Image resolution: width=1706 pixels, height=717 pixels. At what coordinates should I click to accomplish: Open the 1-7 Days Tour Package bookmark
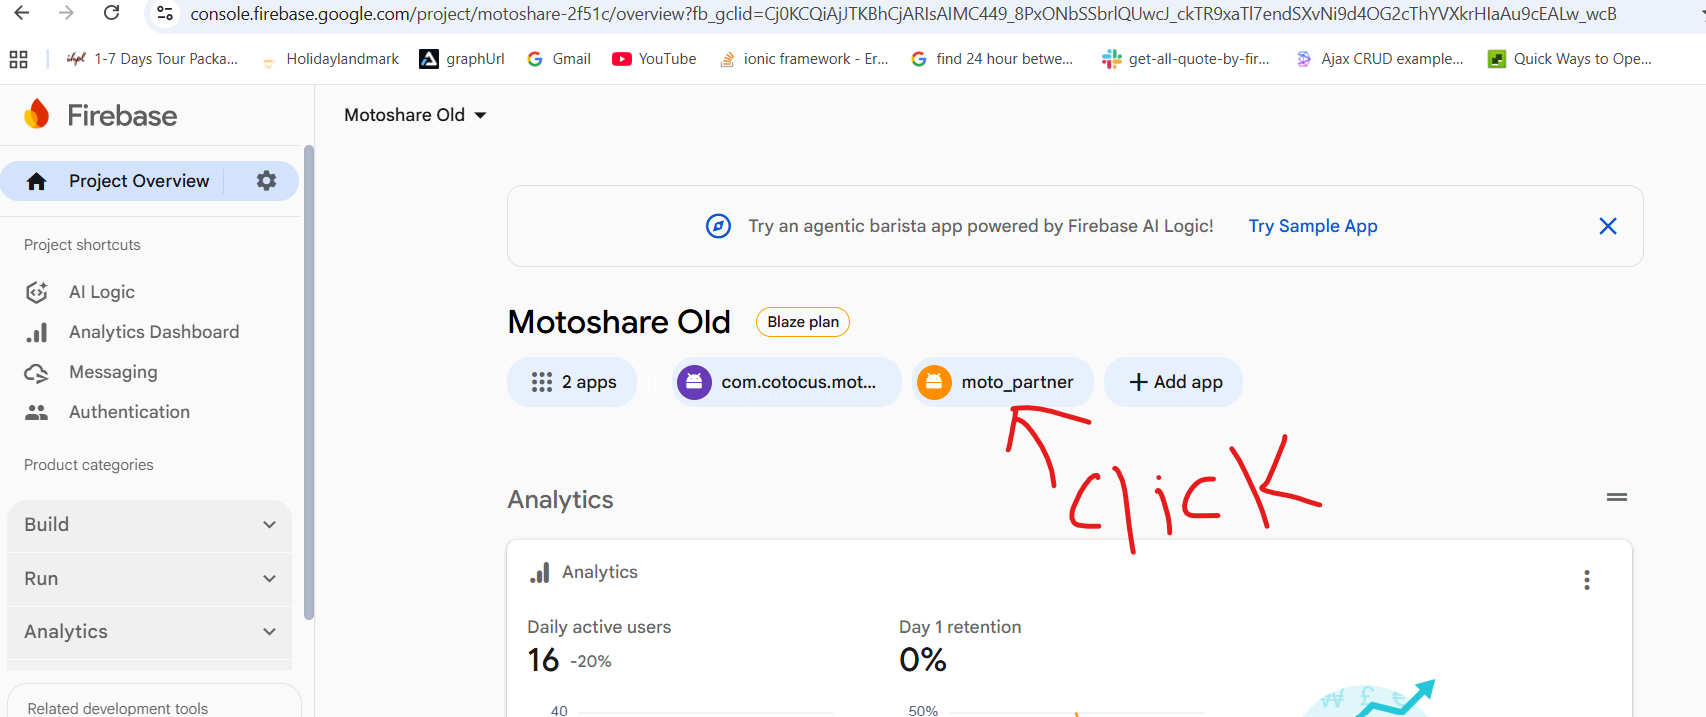[x=152, y=59]
